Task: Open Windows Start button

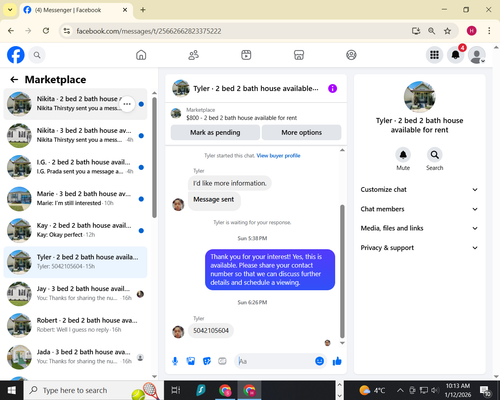Action: click(x=12, y=390)
